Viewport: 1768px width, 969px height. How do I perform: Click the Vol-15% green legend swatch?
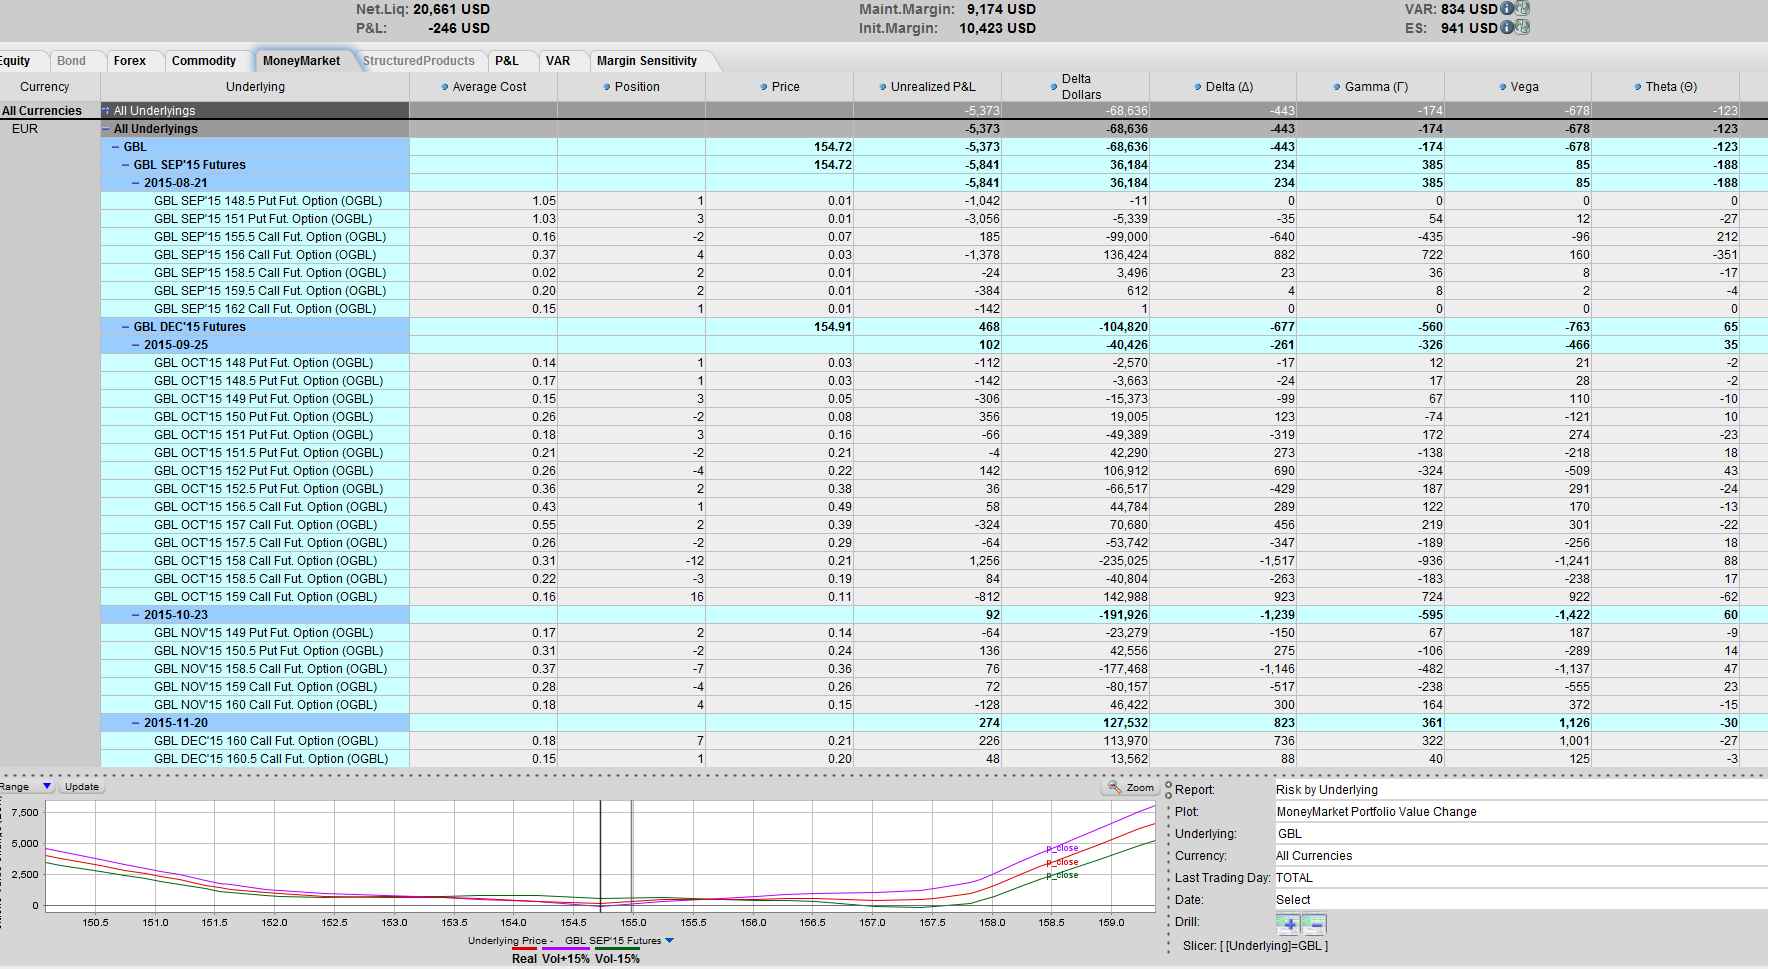pyautogui.click(x=617, y=949)
